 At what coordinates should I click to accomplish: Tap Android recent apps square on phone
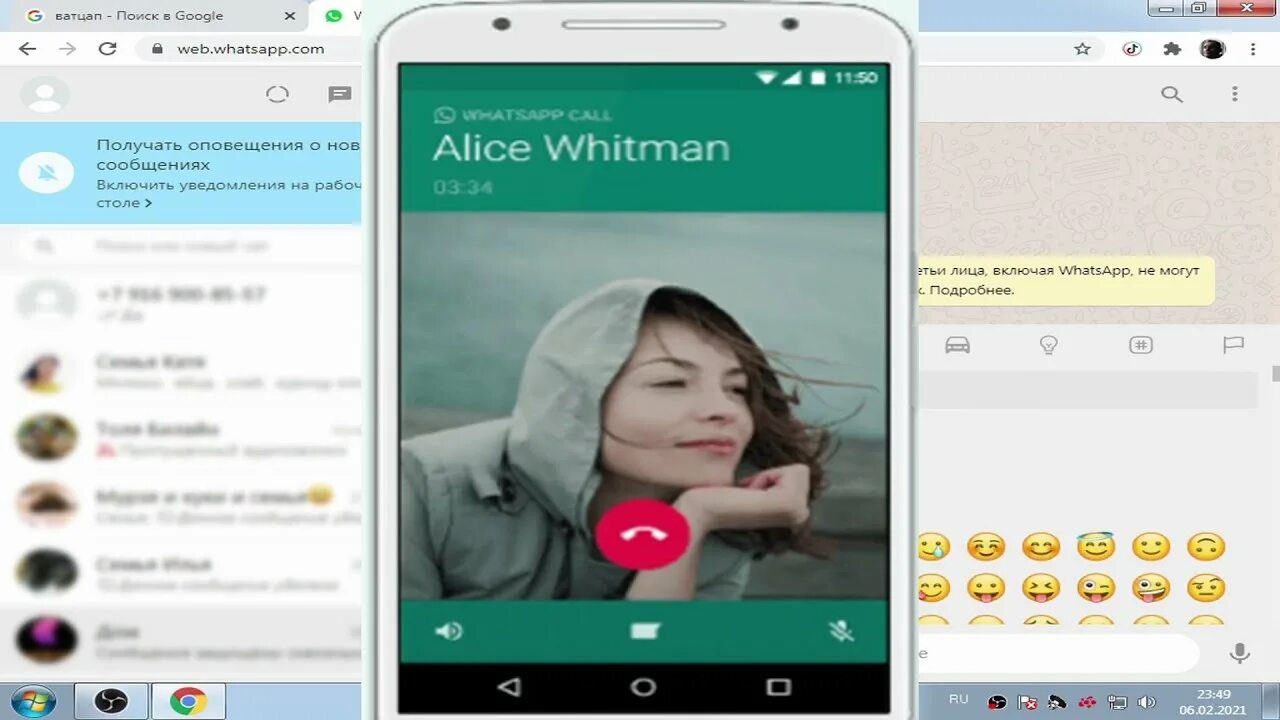(779, 687)
